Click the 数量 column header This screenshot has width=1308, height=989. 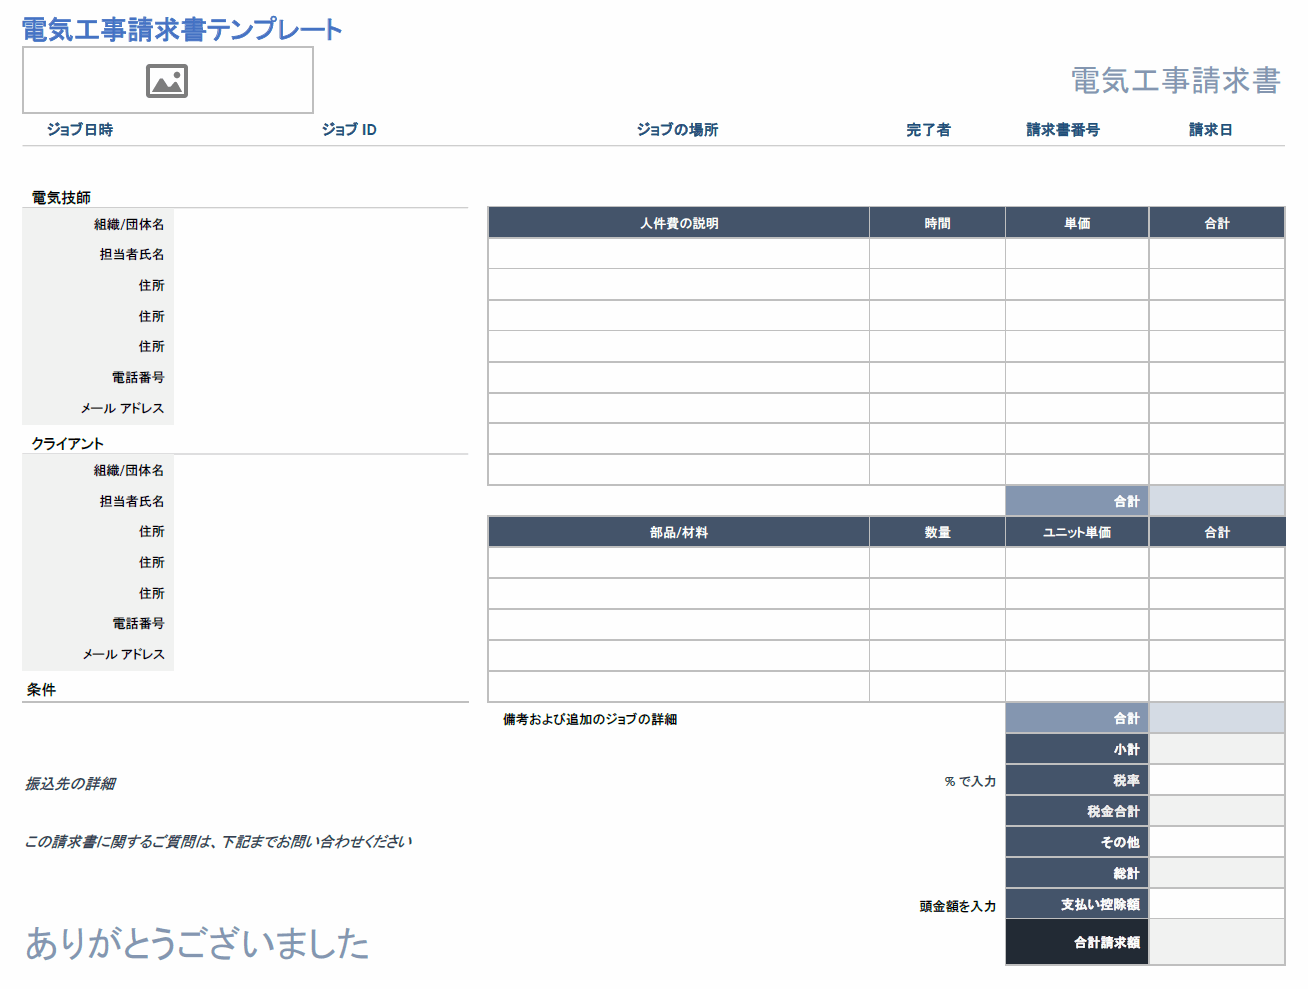pos(937,532)
